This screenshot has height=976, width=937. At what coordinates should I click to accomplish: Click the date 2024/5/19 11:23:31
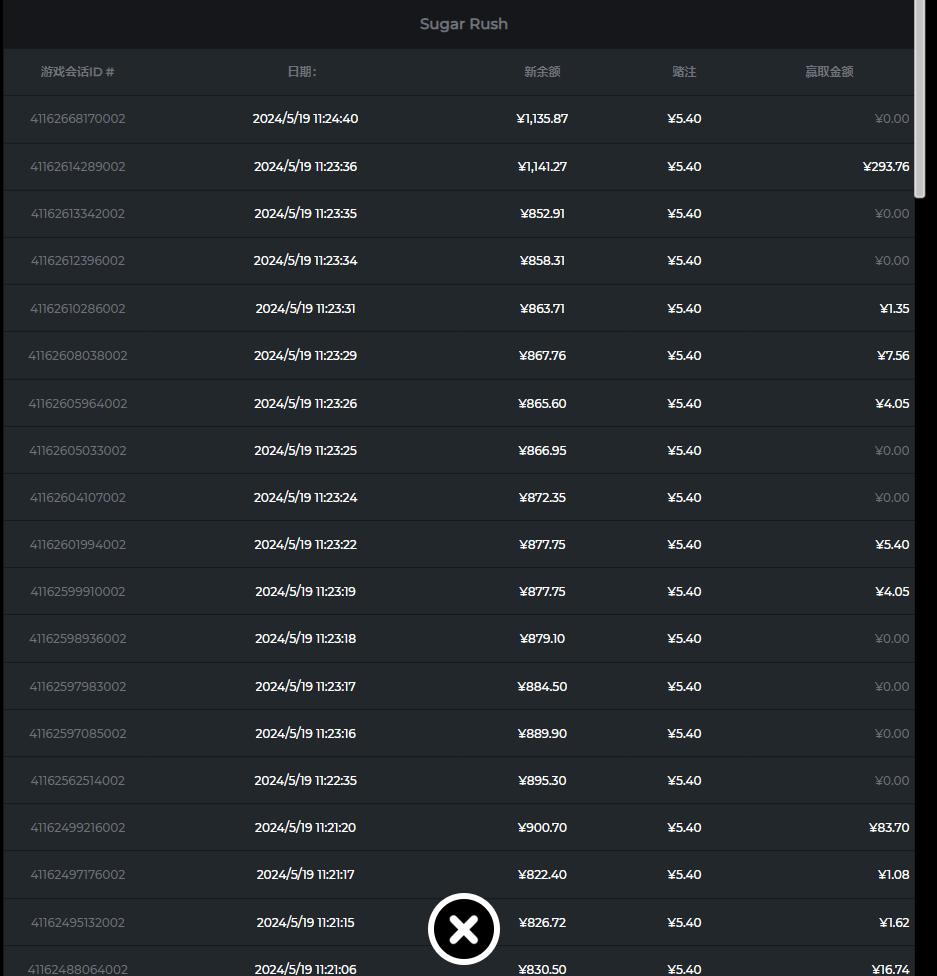pyautogui.click(x=305, y=308)
